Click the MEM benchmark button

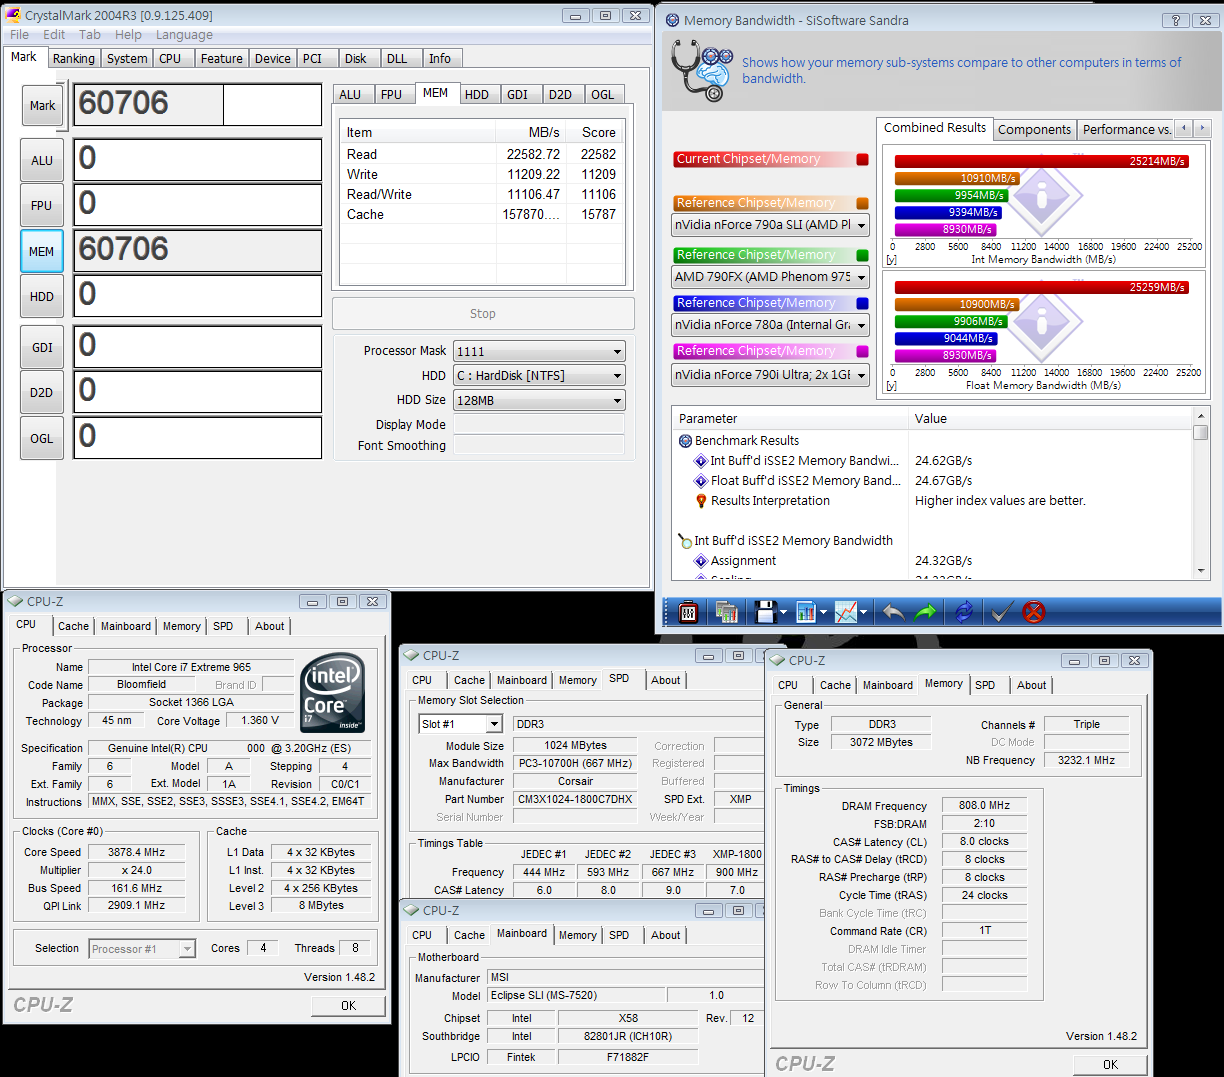(x=42, y=252)
